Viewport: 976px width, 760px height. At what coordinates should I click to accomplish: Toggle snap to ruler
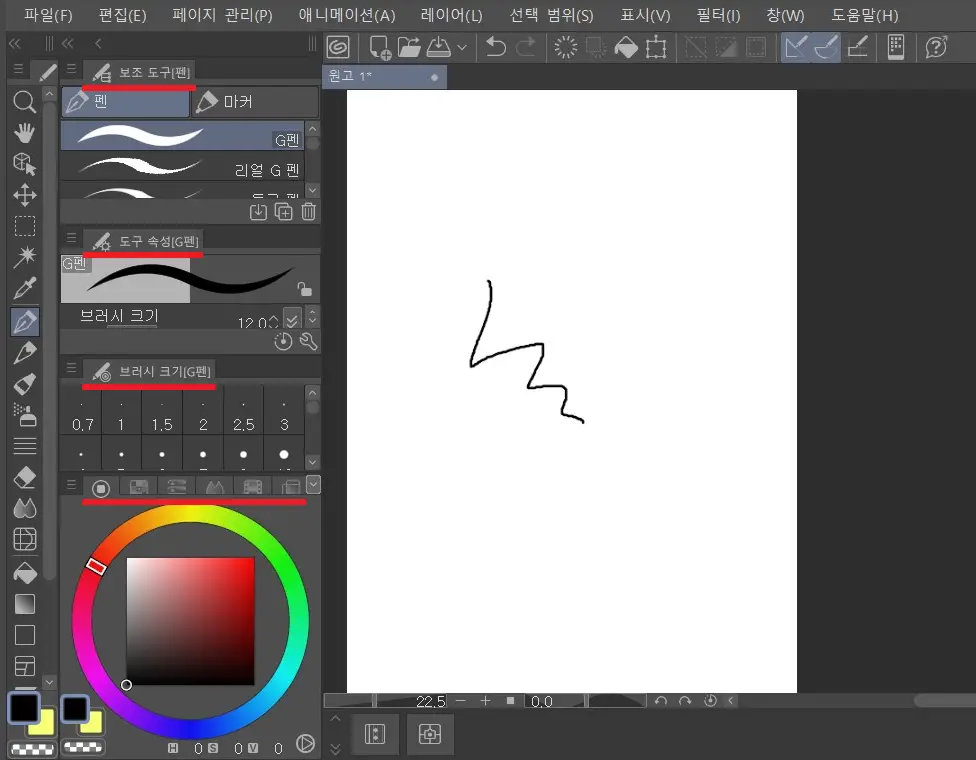point(797,47)
